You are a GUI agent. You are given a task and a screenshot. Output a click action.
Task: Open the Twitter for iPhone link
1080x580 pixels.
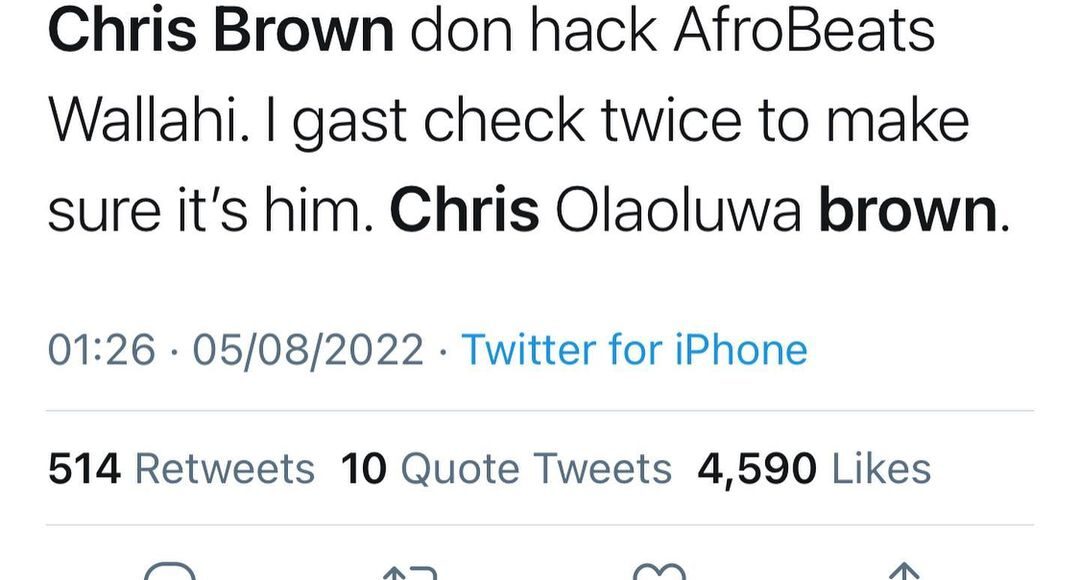tap(633, 350)
